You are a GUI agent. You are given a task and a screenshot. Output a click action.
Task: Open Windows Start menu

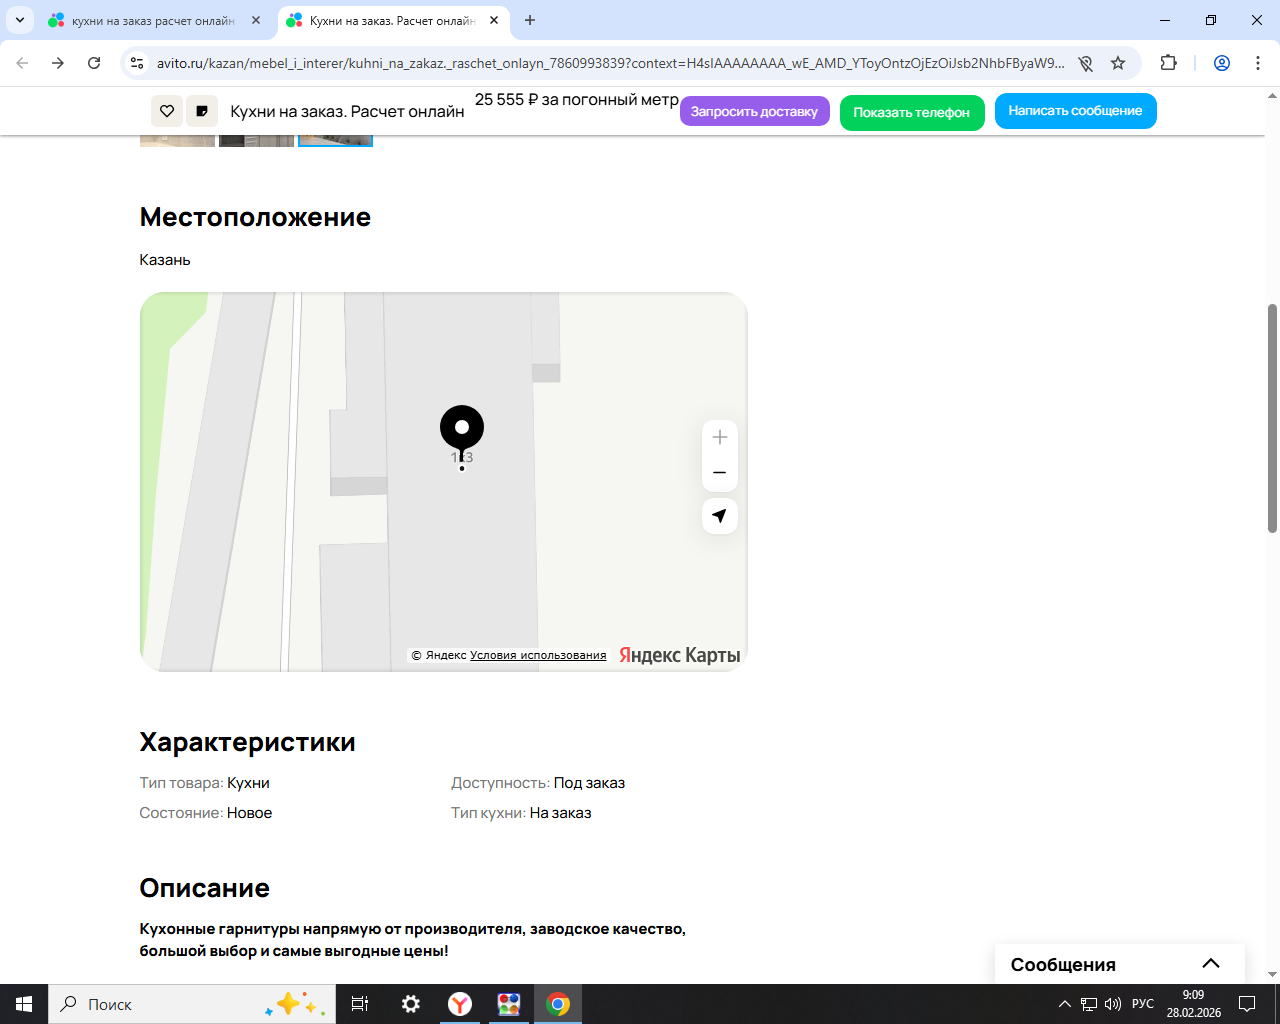pos(24,1004)
